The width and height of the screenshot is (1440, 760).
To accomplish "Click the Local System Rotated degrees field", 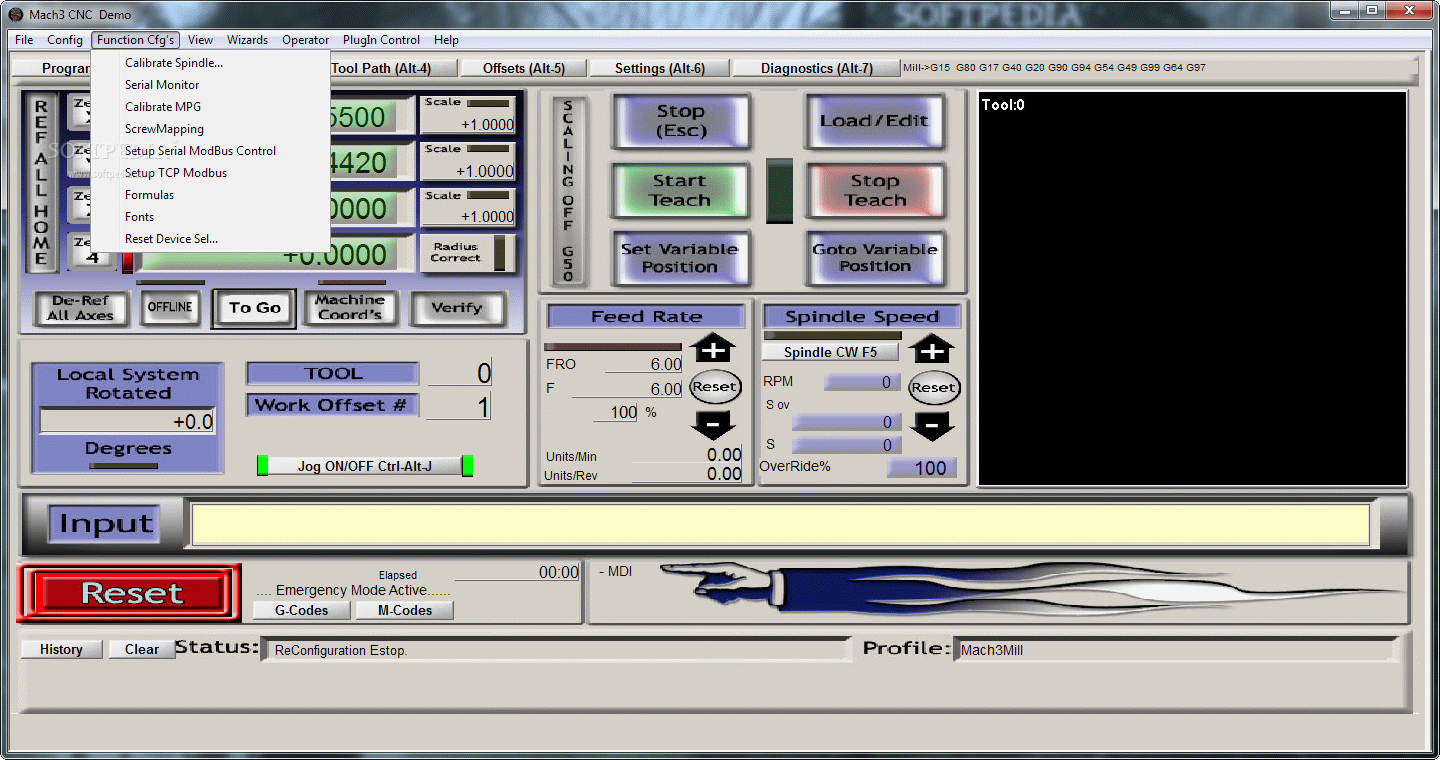I will tap(127, 422).
